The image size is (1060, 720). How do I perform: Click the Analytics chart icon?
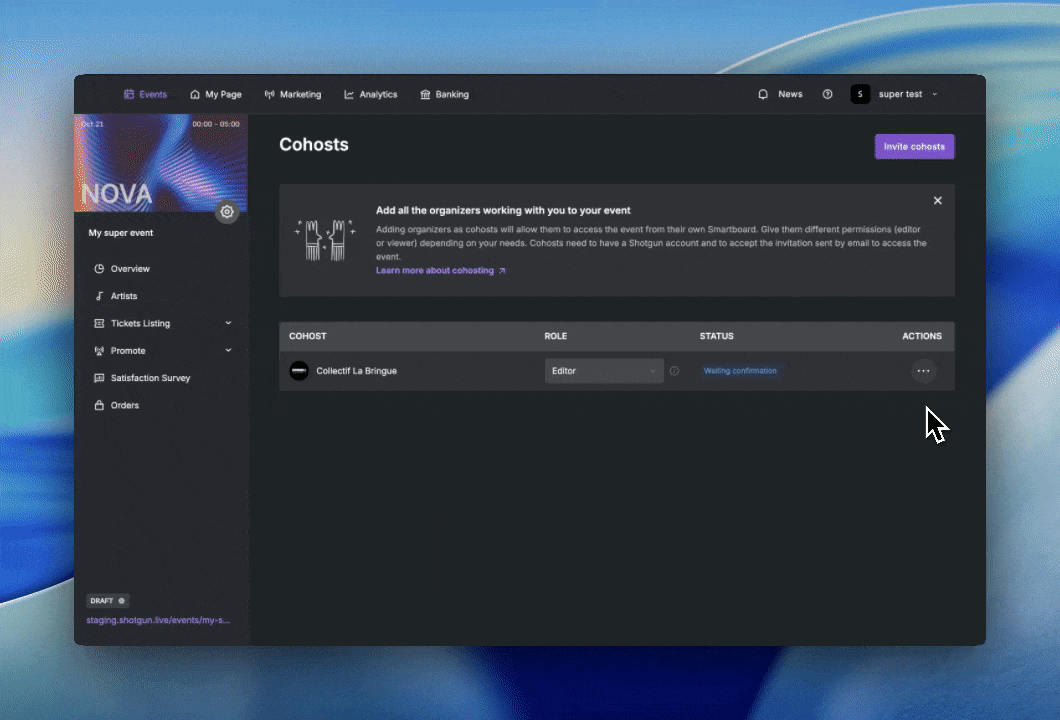click(x=349, y=95)
